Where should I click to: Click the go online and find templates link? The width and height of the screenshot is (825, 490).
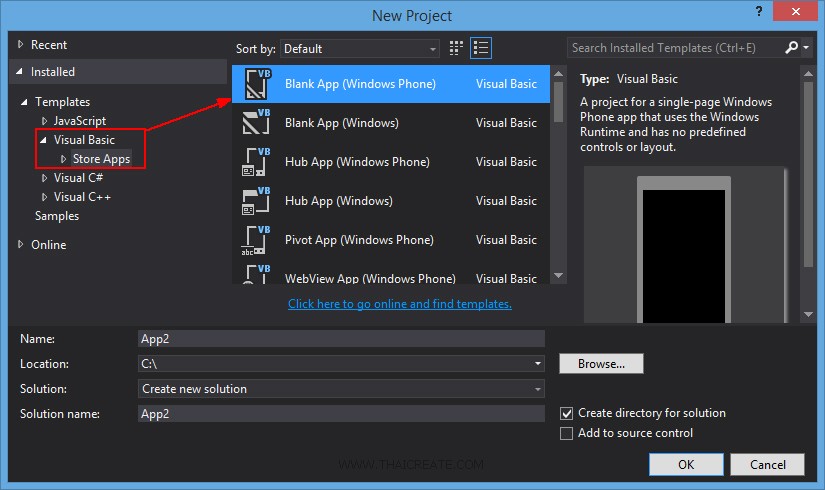click(399, 304)
